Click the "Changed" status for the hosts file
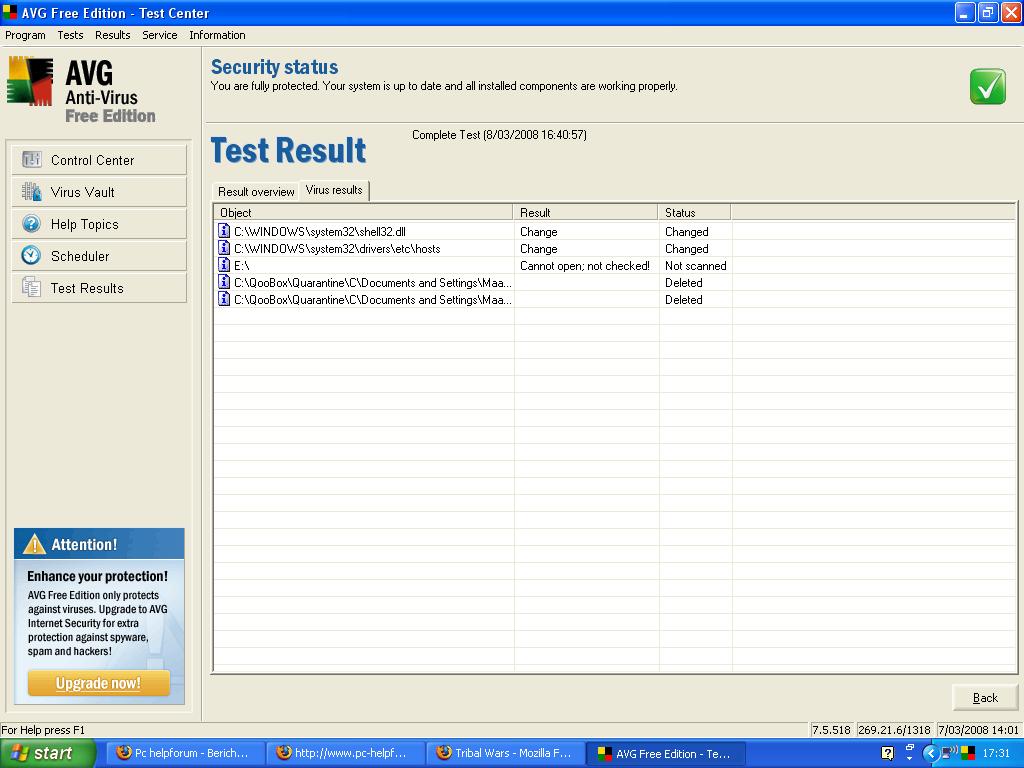1024x768 pixels. (686, 249)
